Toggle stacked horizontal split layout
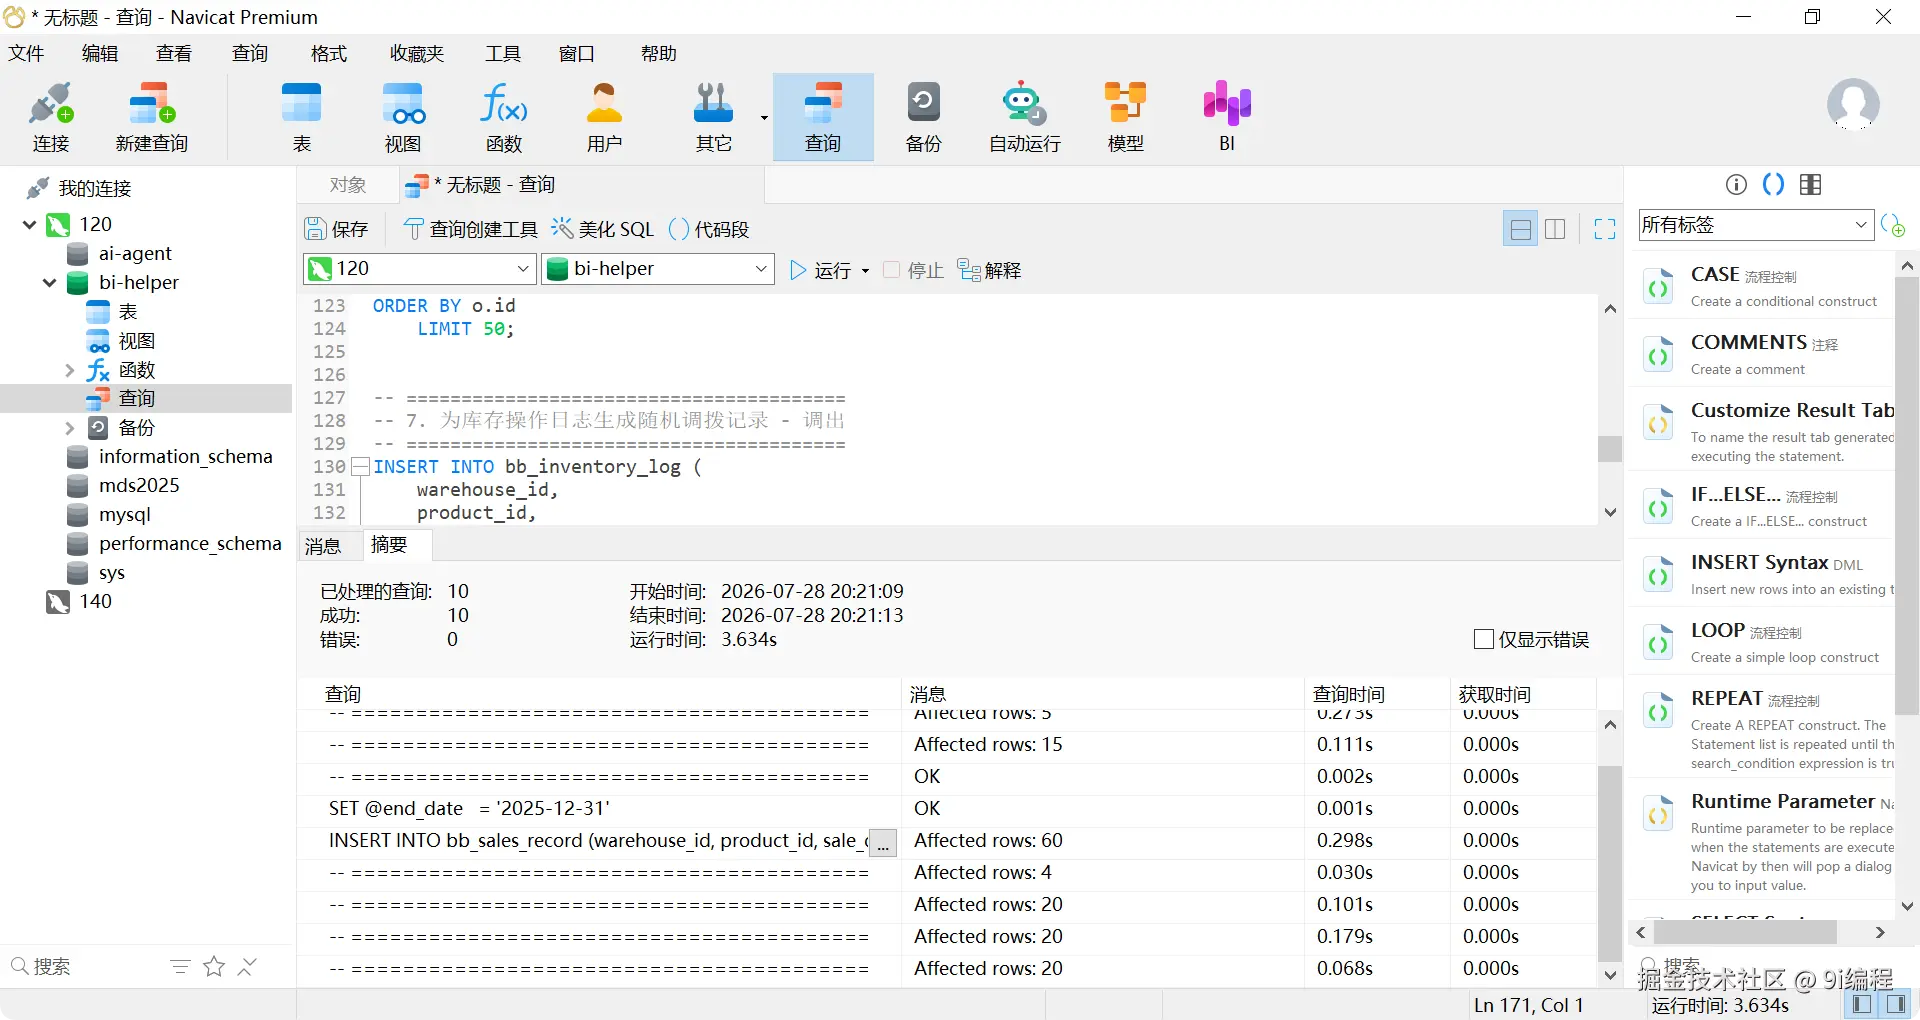This screenshot has width=1920, height=1020. (1520, 229)
